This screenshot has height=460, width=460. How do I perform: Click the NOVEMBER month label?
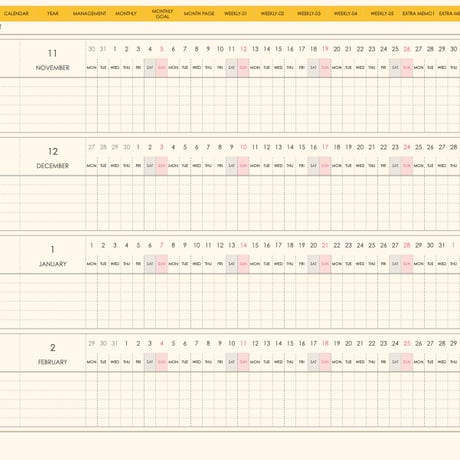(53, 68)
